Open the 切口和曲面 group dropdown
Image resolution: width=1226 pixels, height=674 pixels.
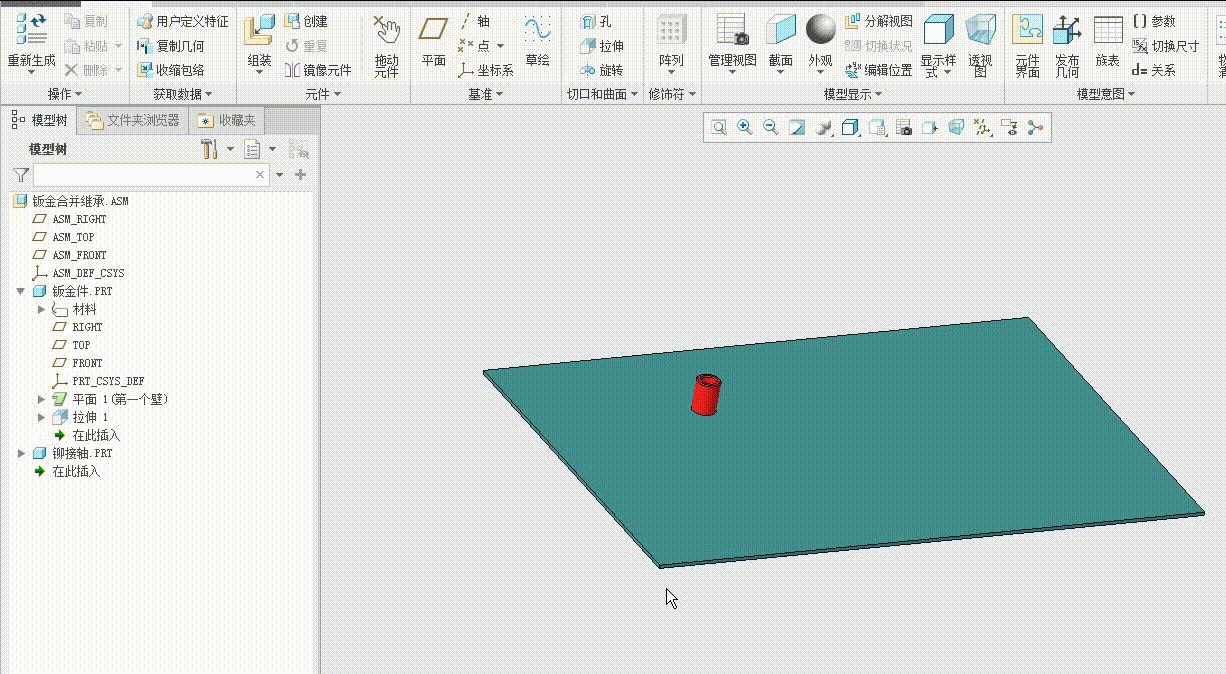coord(603,94)
